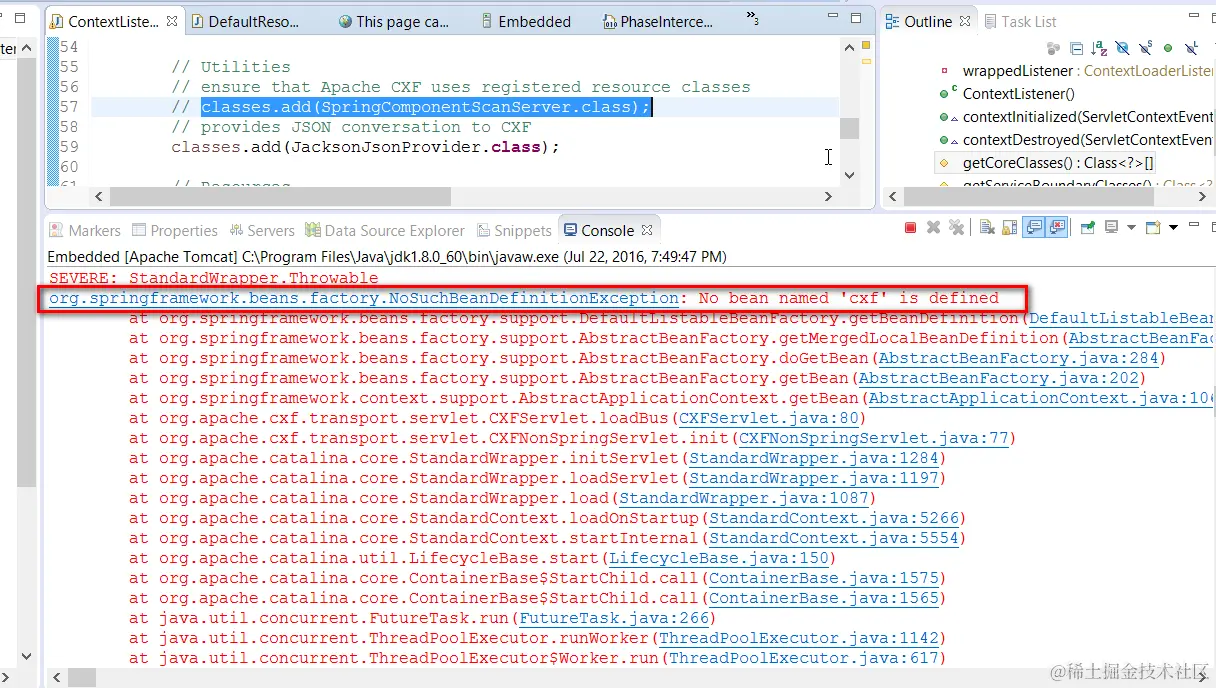The image size is (1216, 688).
Task: Terminate the running process in Console
Action: [x=910, y=228]
